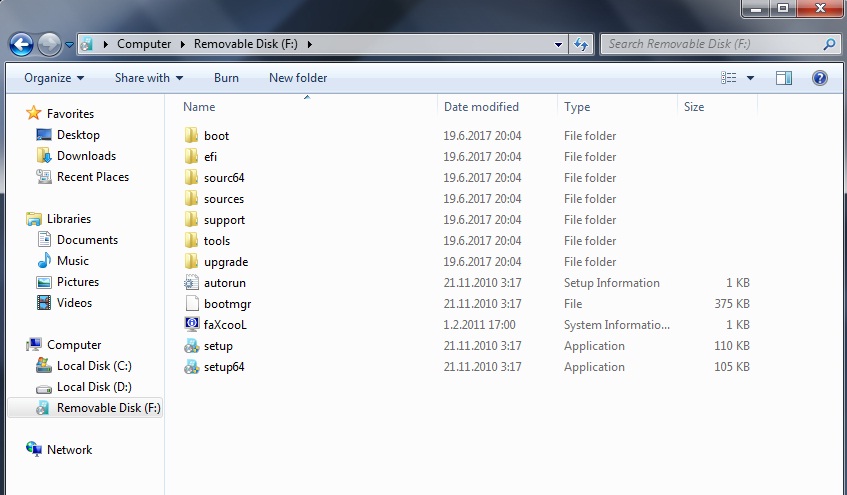Select the setup64 application icon
The image size is (847, 495).
[x=191, y=367]
